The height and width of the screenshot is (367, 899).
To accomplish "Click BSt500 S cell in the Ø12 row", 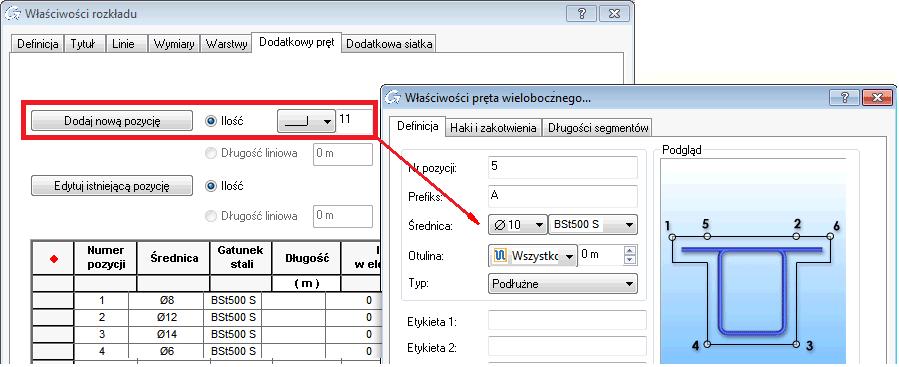I will 233,317.
